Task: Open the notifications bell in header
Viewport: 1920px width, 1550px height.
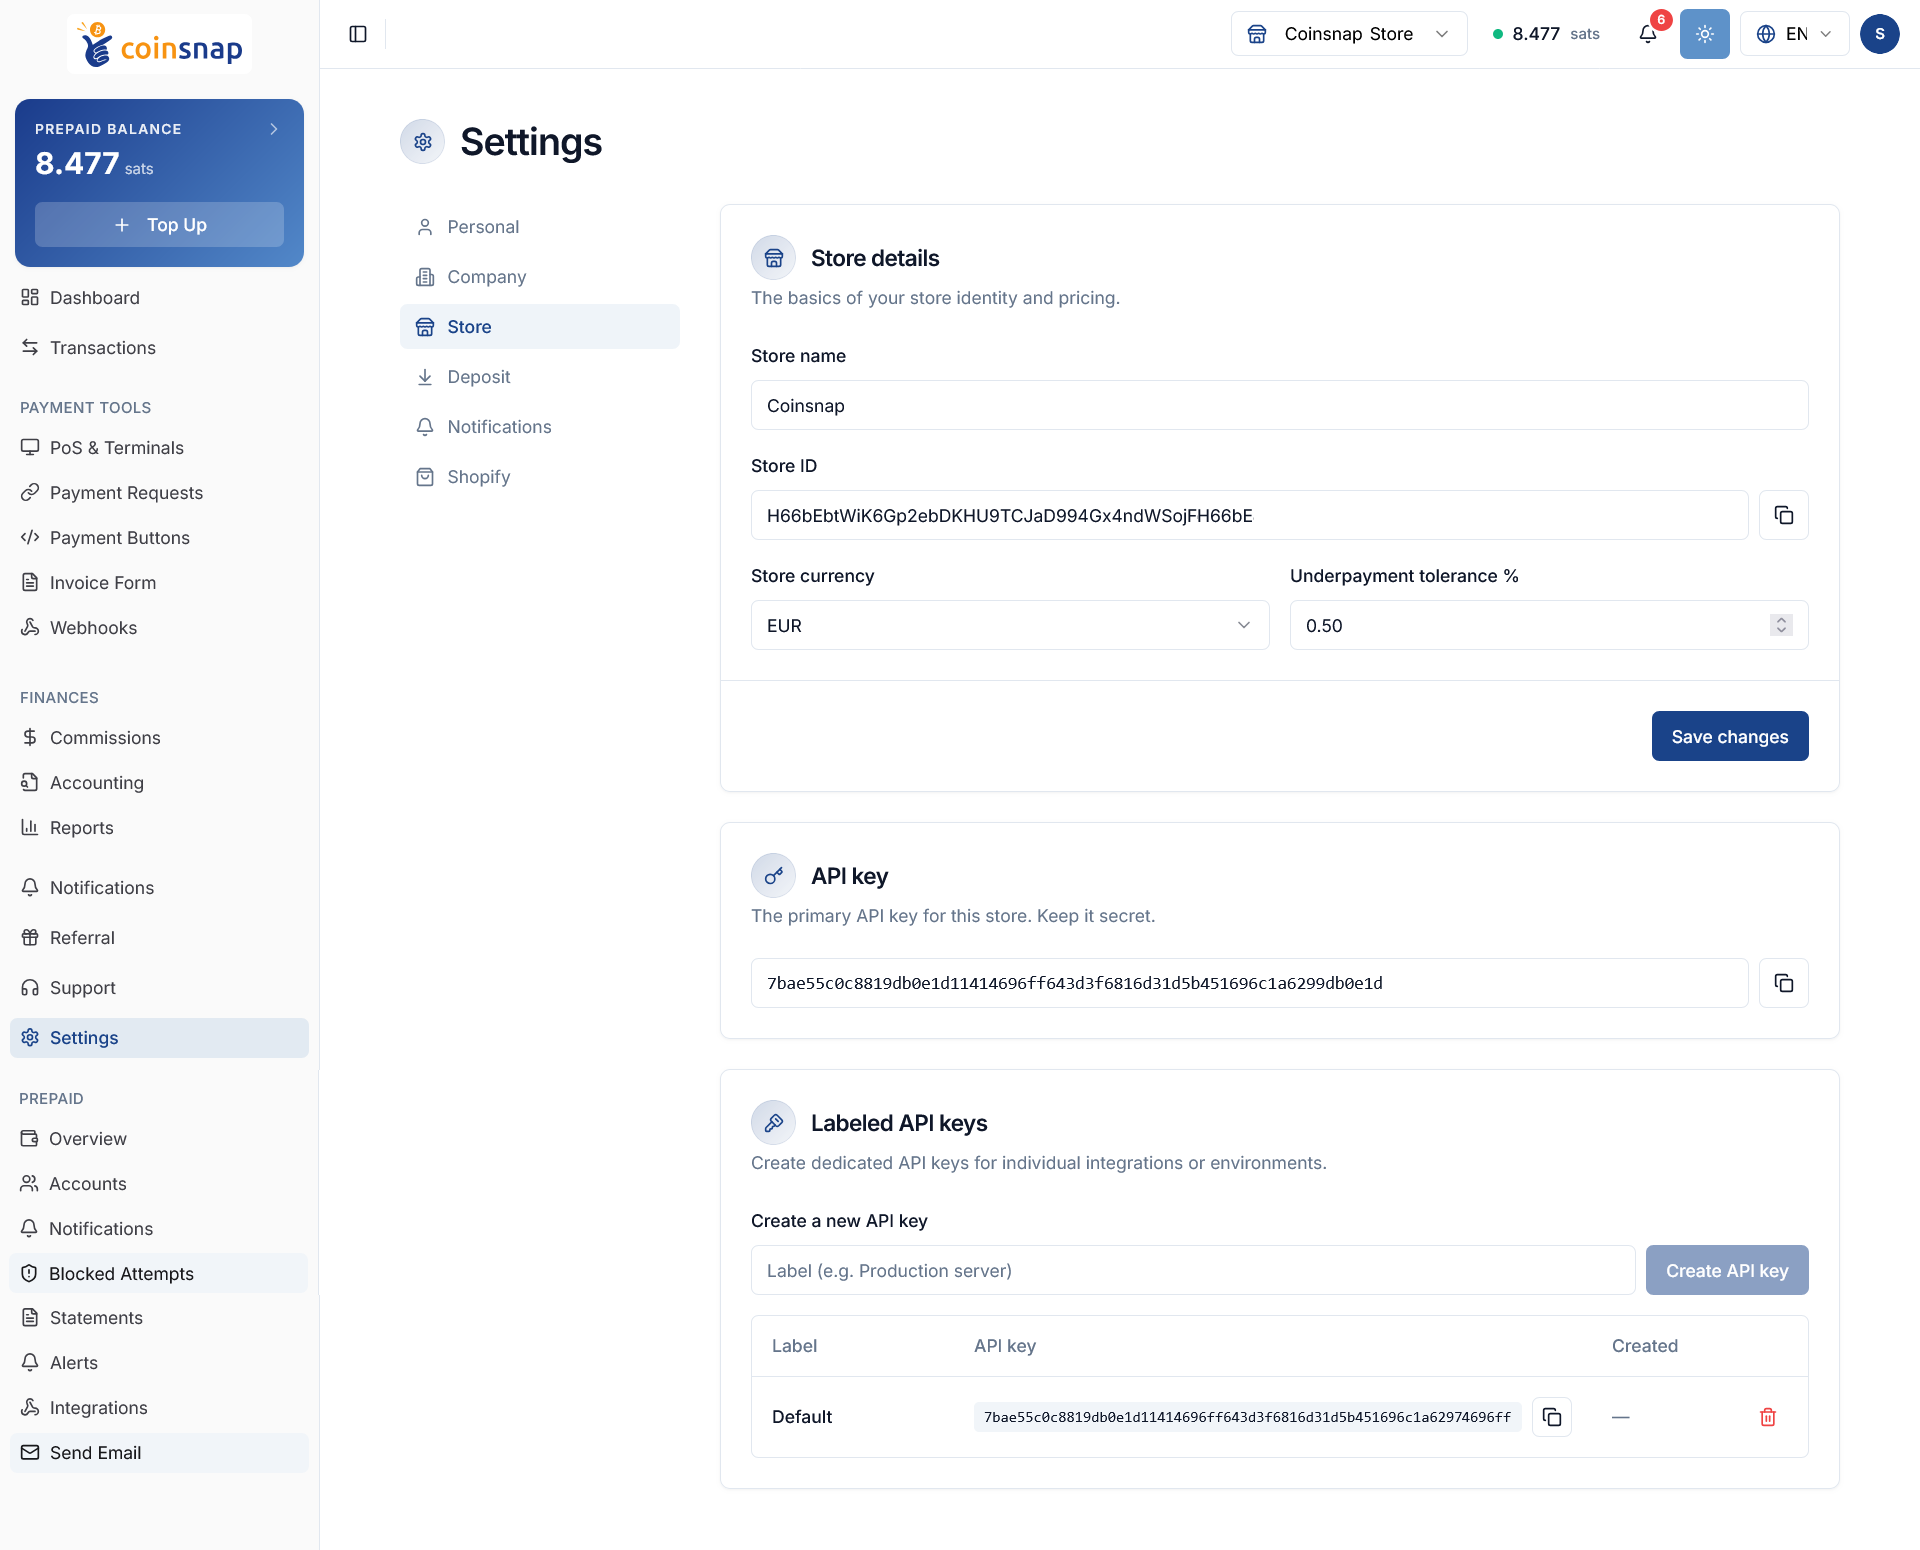Action: pyautogui.click(x=1648, y=34)
